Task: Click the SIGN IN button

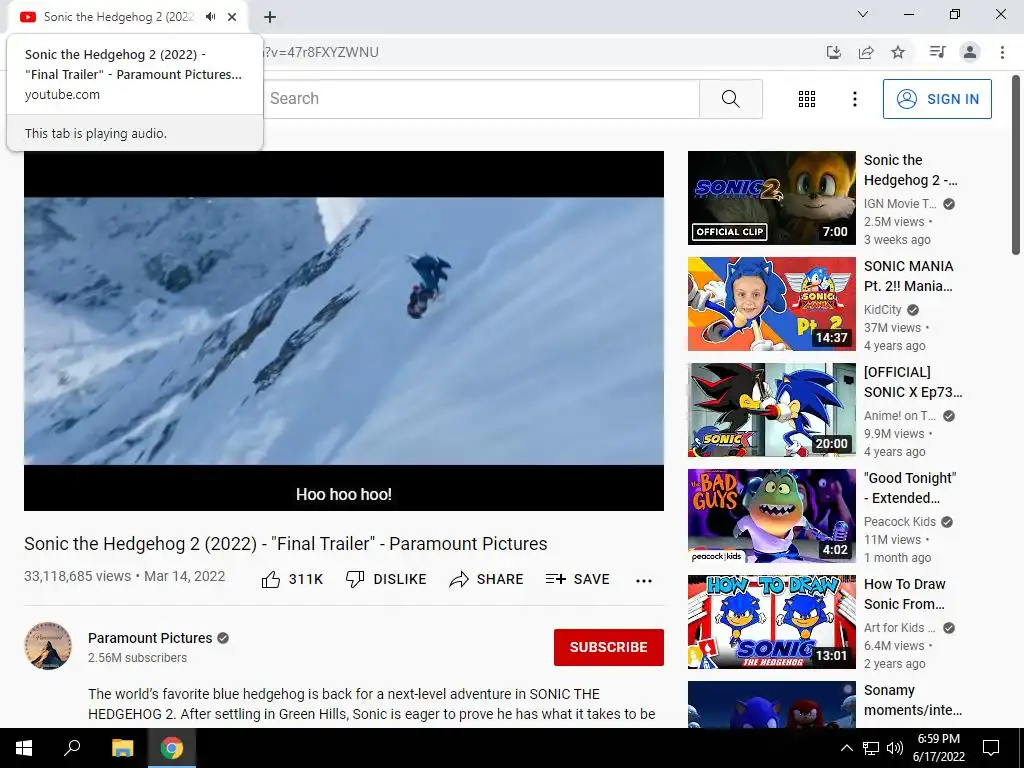Action: click(x=937, y=99)
